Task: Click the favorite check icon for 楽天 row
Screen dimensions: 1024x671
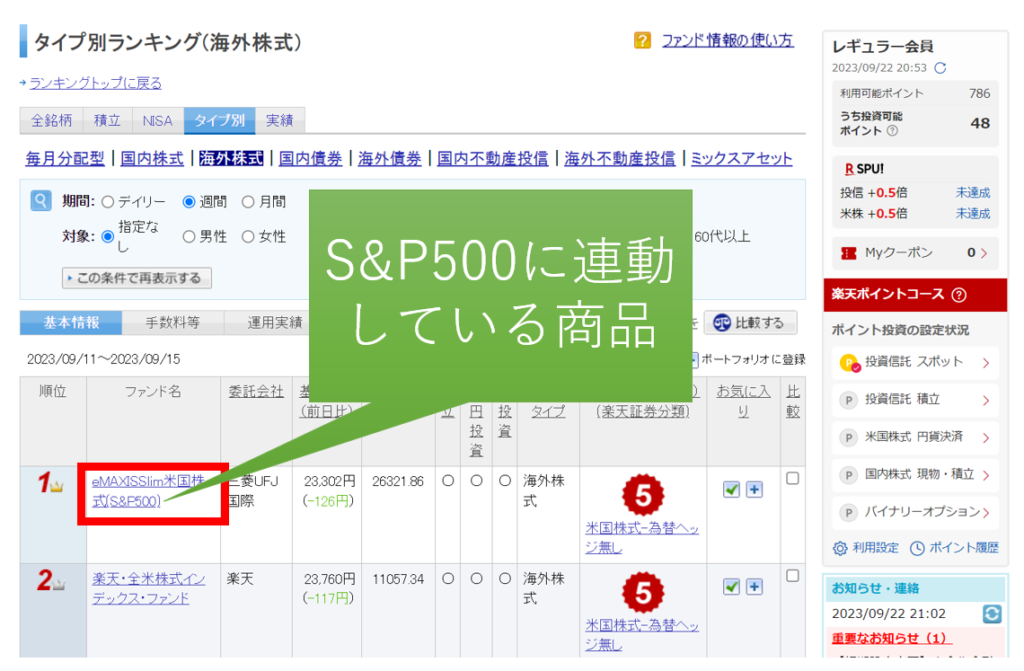Action: pos(731,587)
